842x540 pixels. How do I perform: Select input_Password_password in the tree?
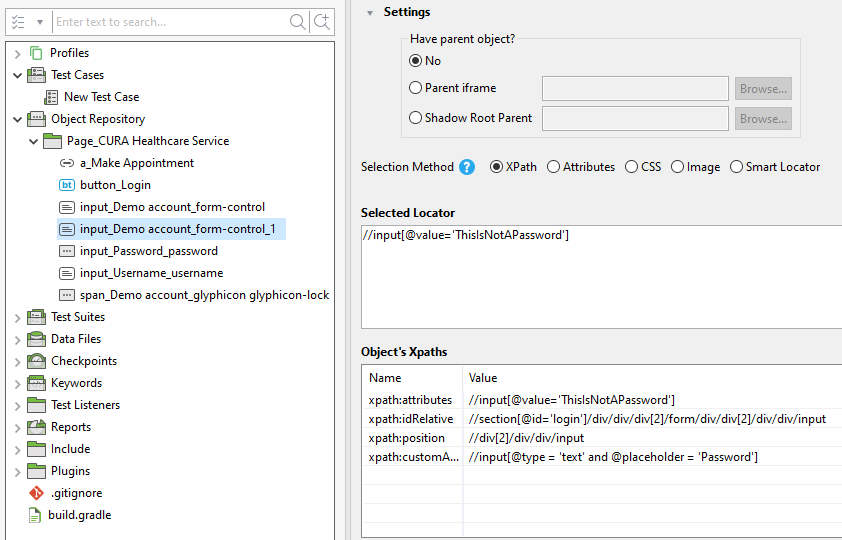tap(148, 251)
